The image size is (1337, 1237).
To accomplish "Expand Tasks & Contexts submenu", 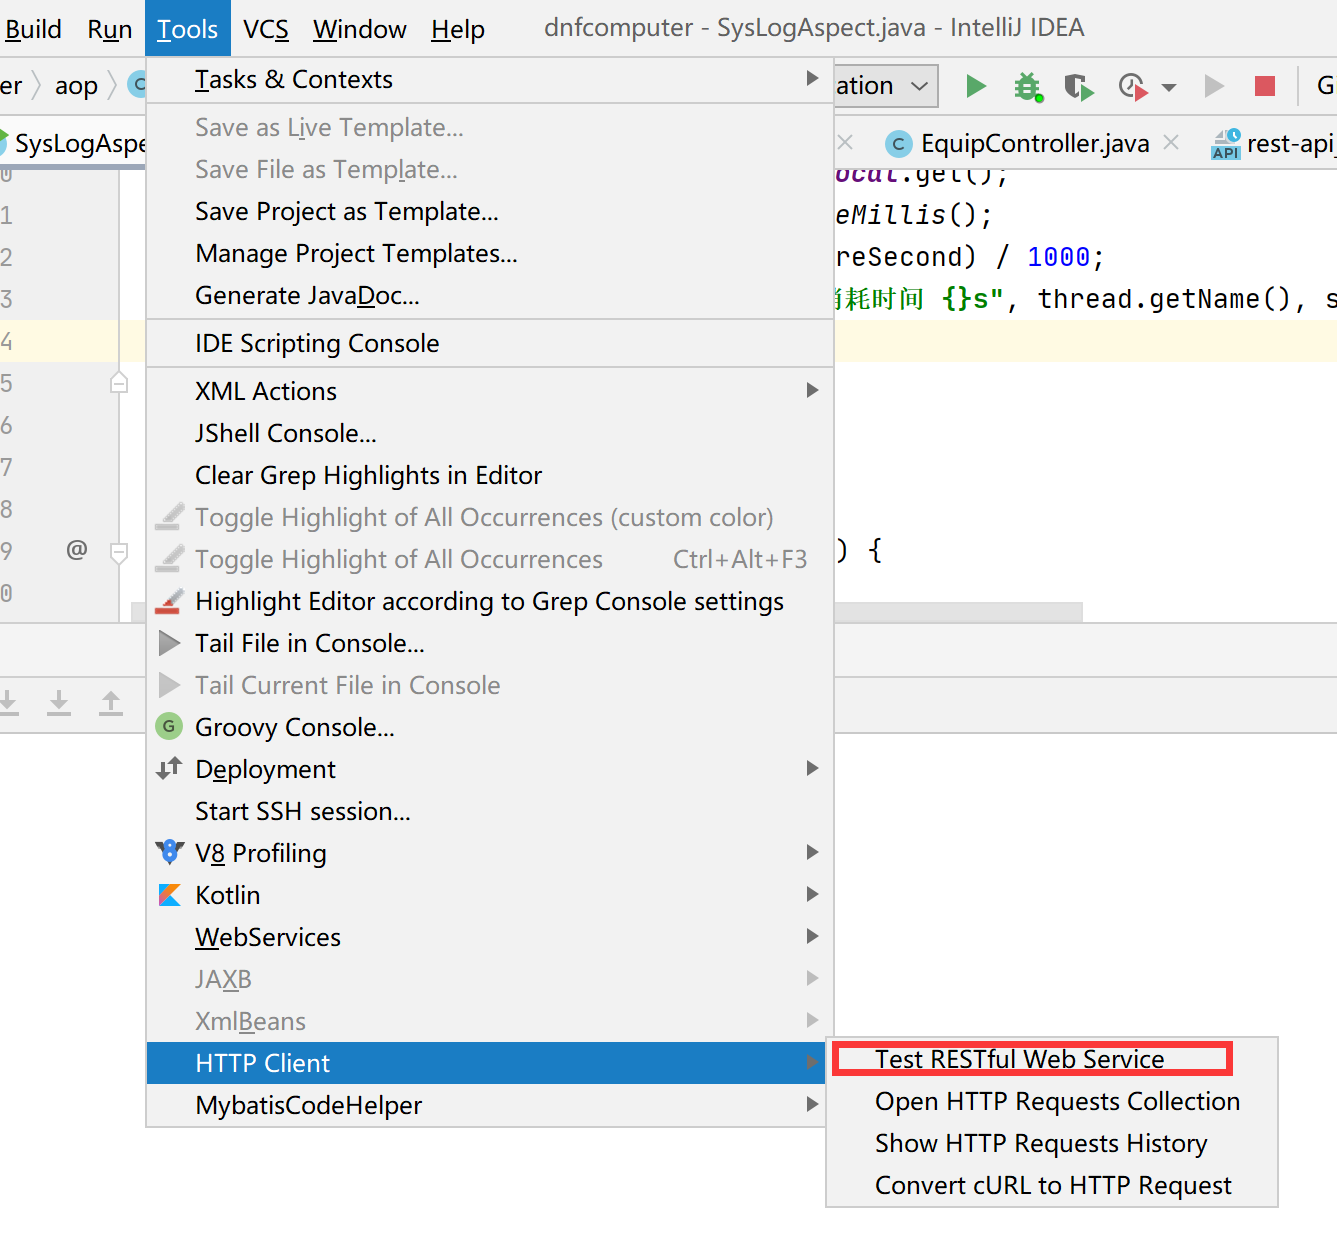I will pos(490,80).
